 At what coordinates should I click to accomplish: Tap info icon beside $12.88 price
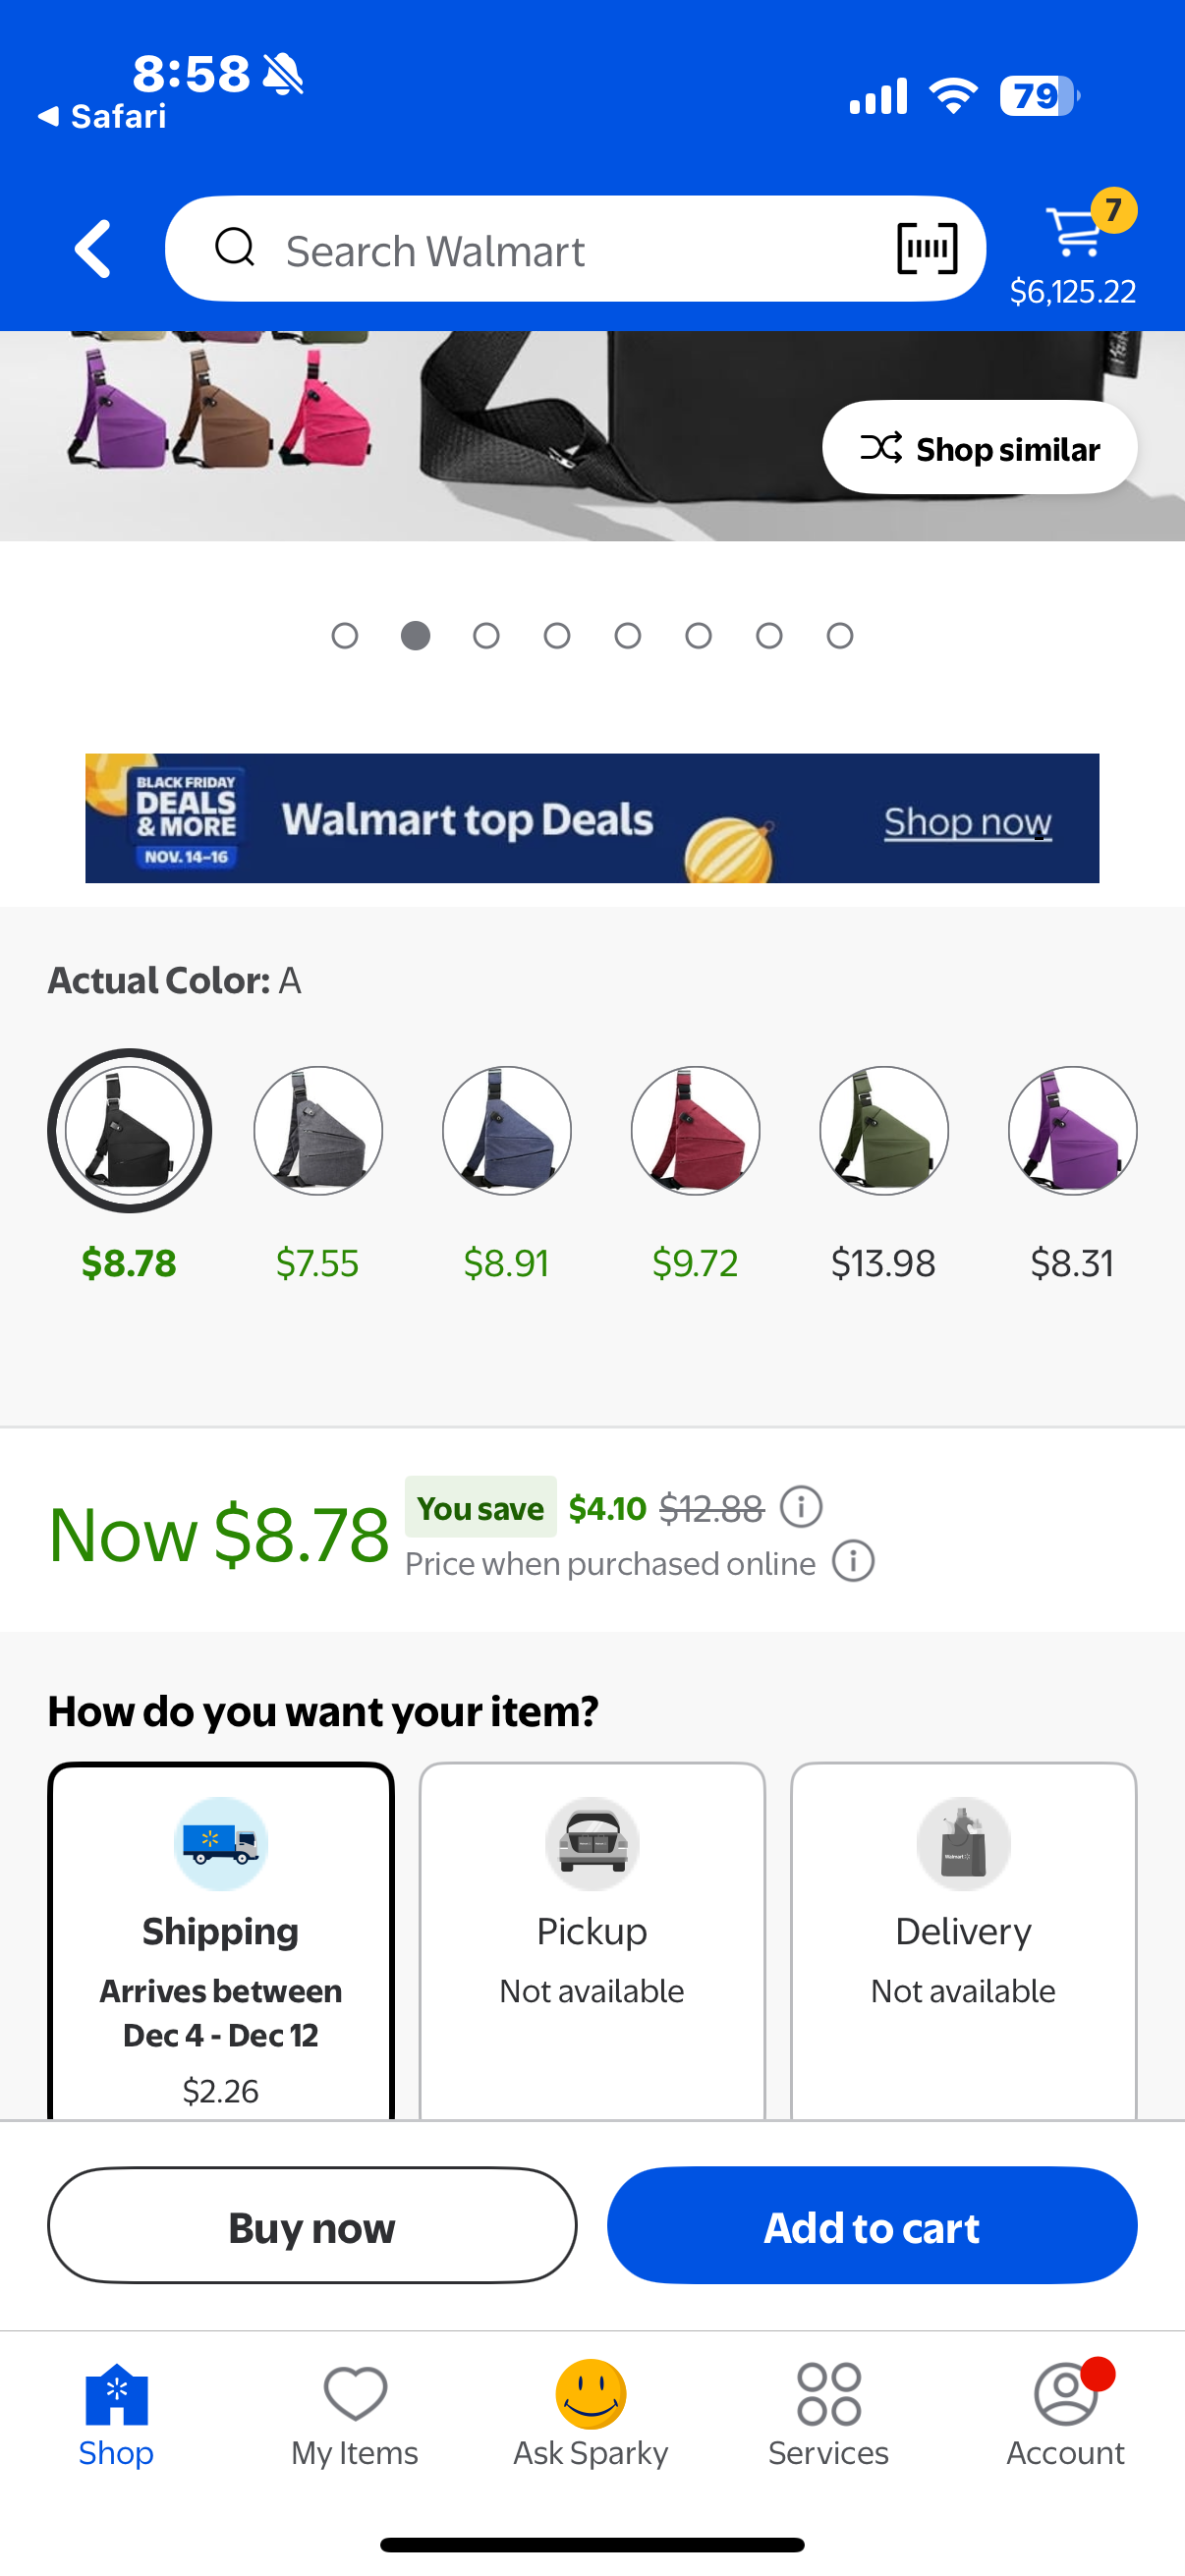[801, 1506]
